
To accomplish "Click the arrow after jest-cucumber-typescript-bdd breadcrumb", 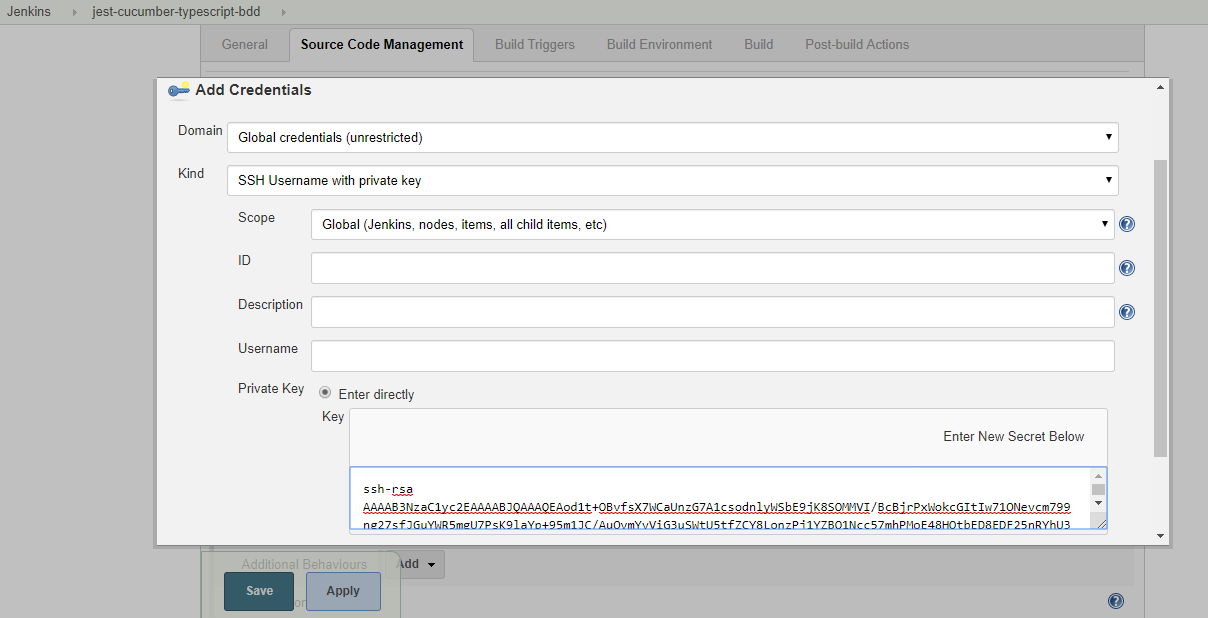I will pos(282,12).
